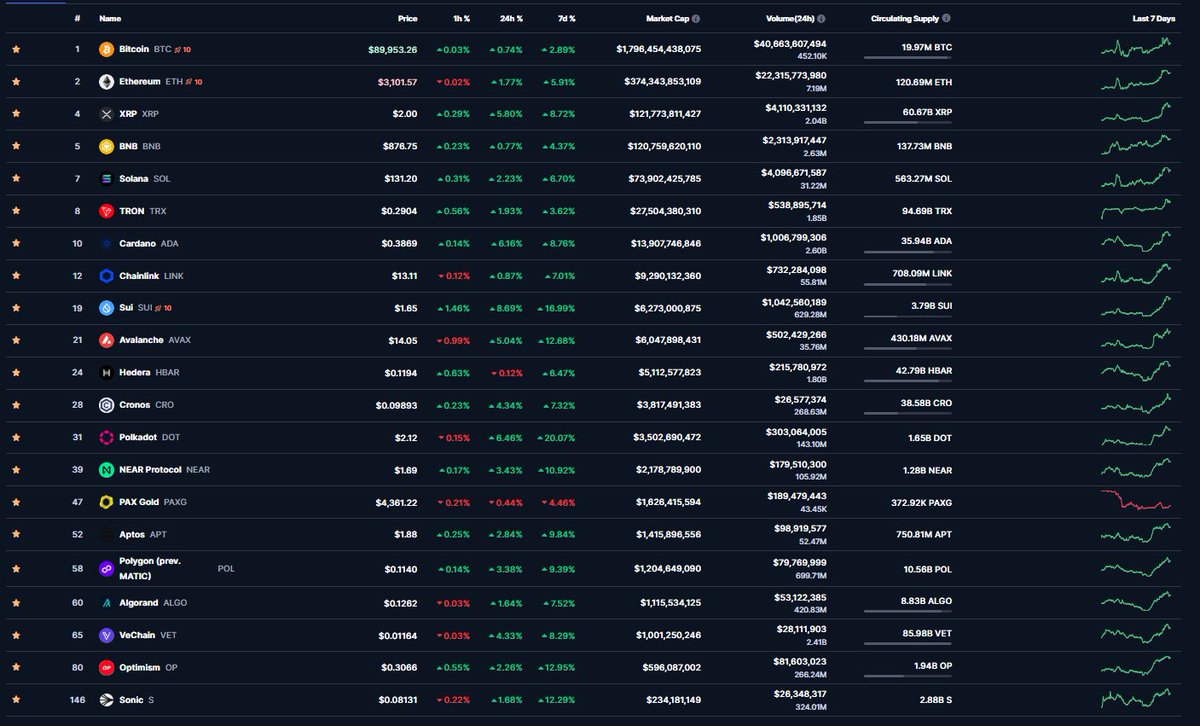The height and width of the screenshot is (726, 1200).
Task: Click the Circulating Supply info icon
Action: 947,18
